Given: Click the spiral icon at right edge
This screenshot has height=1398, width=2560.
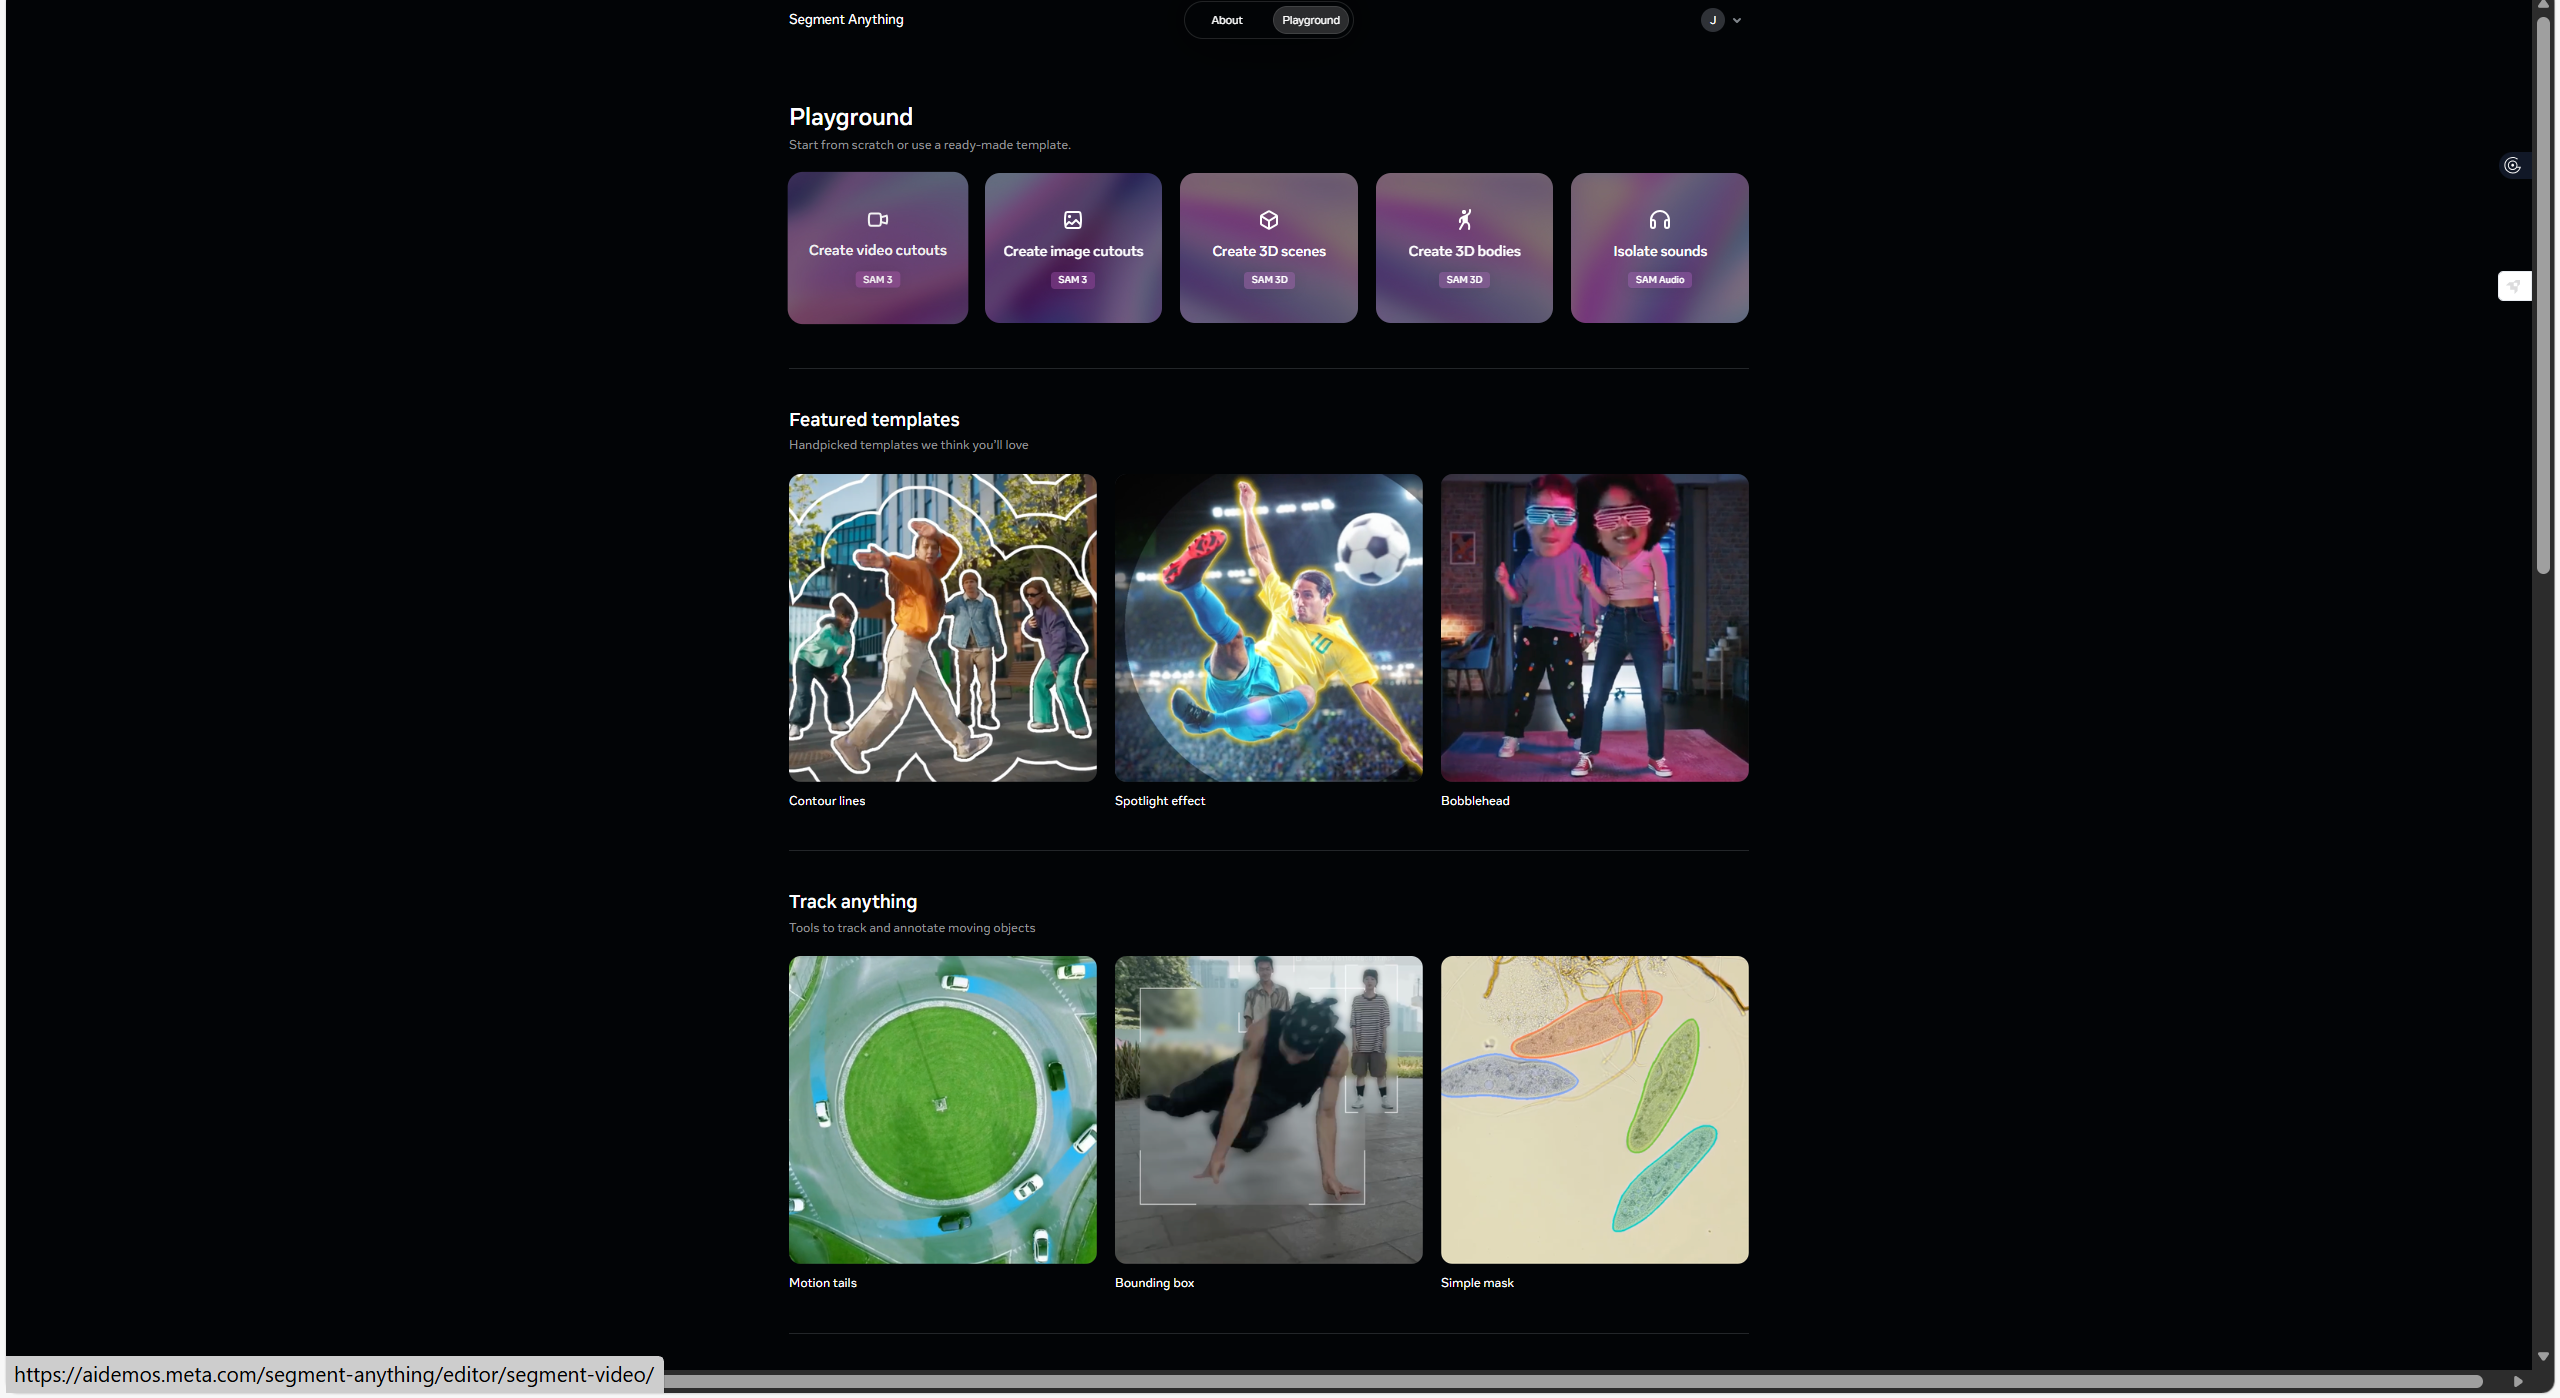Looking at the screenshot, I should click(x=2512, y=166).
